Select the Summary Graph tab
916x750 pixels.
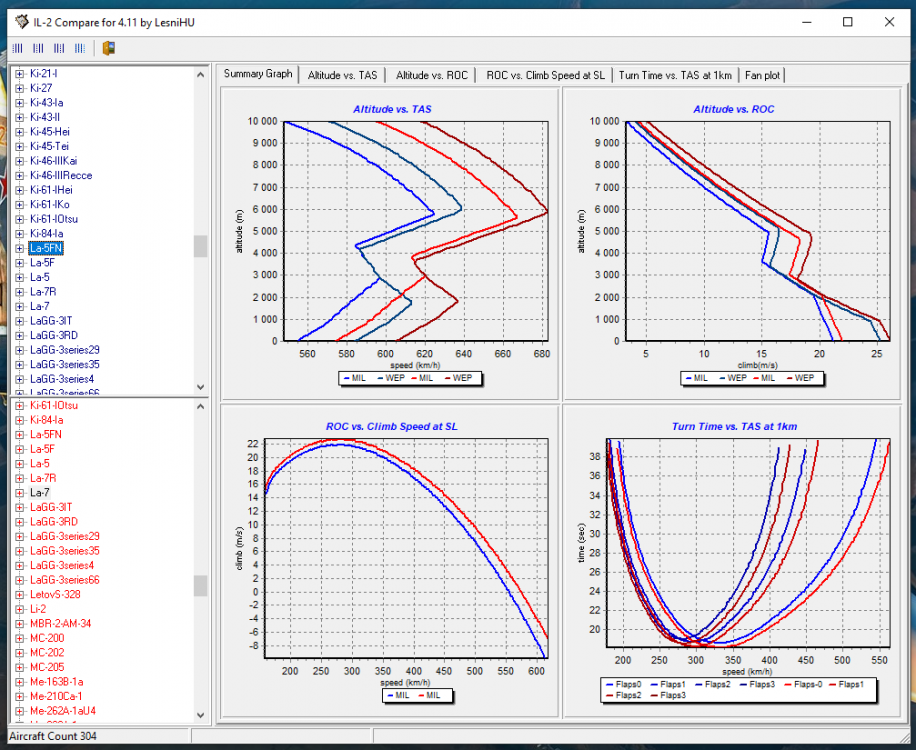tap(258, 74)
